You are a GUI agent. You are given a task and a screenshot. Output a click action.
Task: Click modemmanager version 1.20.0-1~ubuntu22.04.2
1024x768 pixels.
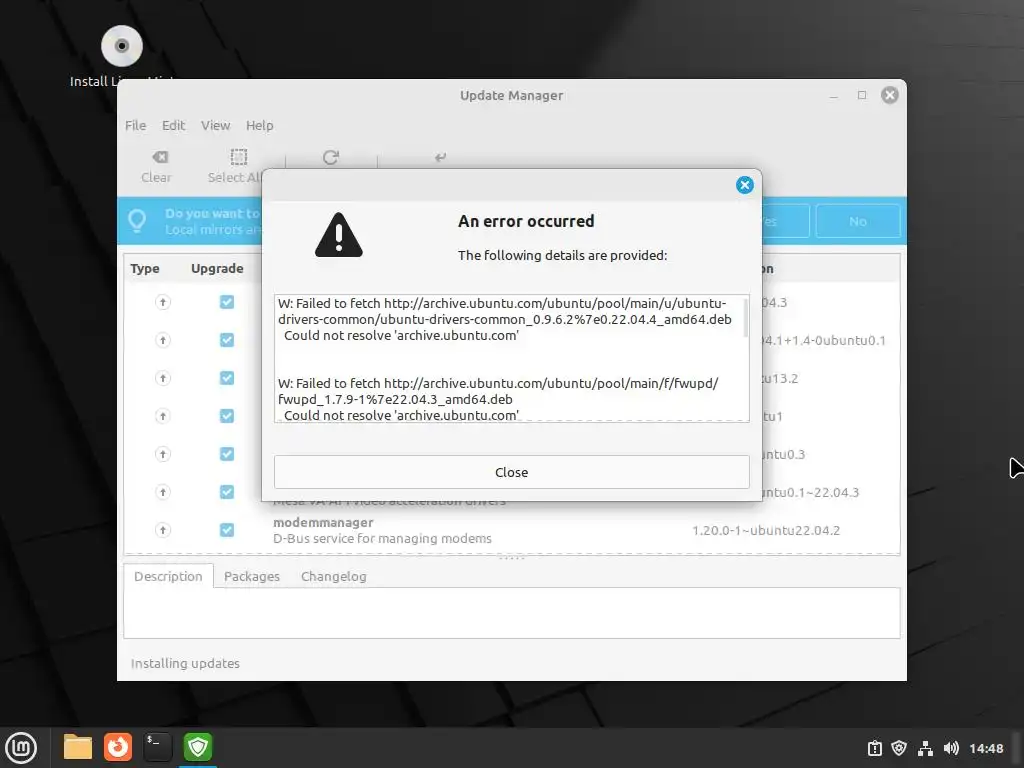click(766, 530)
